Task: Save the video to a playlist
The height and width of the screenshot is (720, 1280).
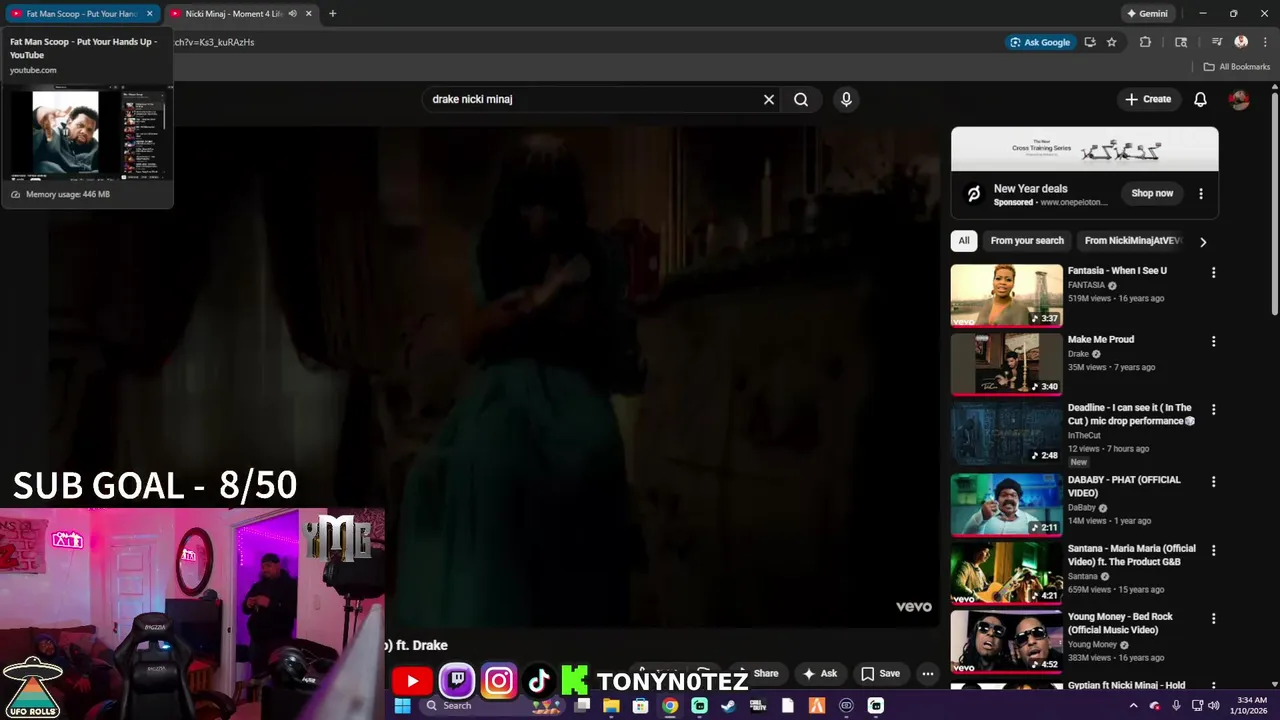Action: tap(881, 673)
